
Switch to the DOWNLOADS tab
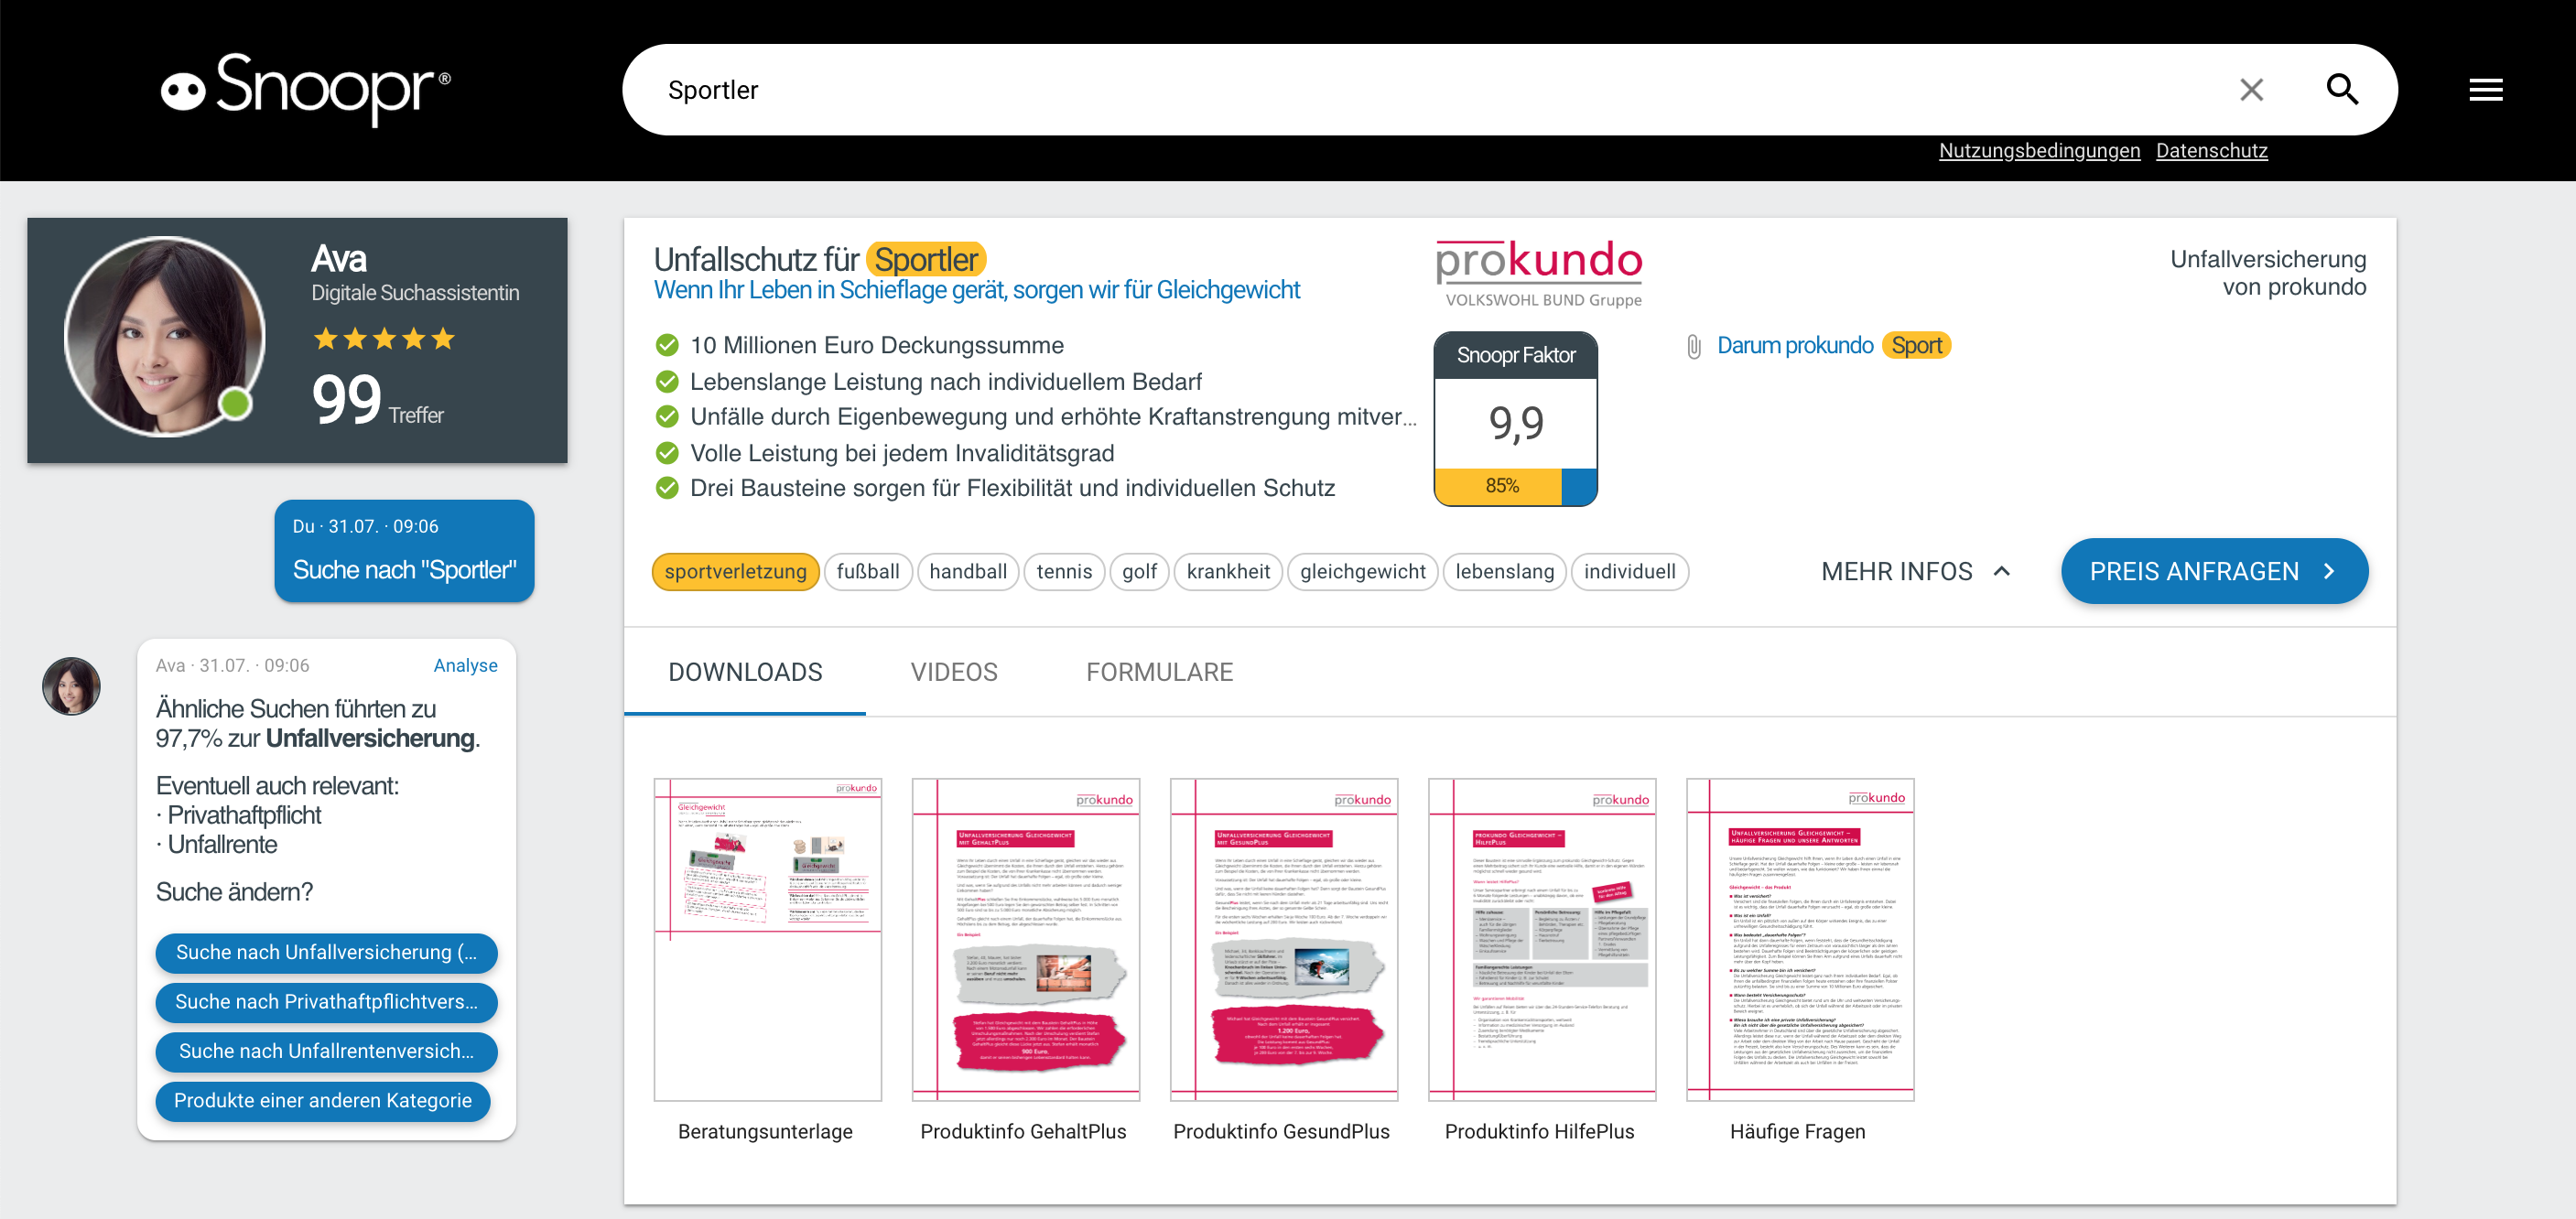[745, 672]
